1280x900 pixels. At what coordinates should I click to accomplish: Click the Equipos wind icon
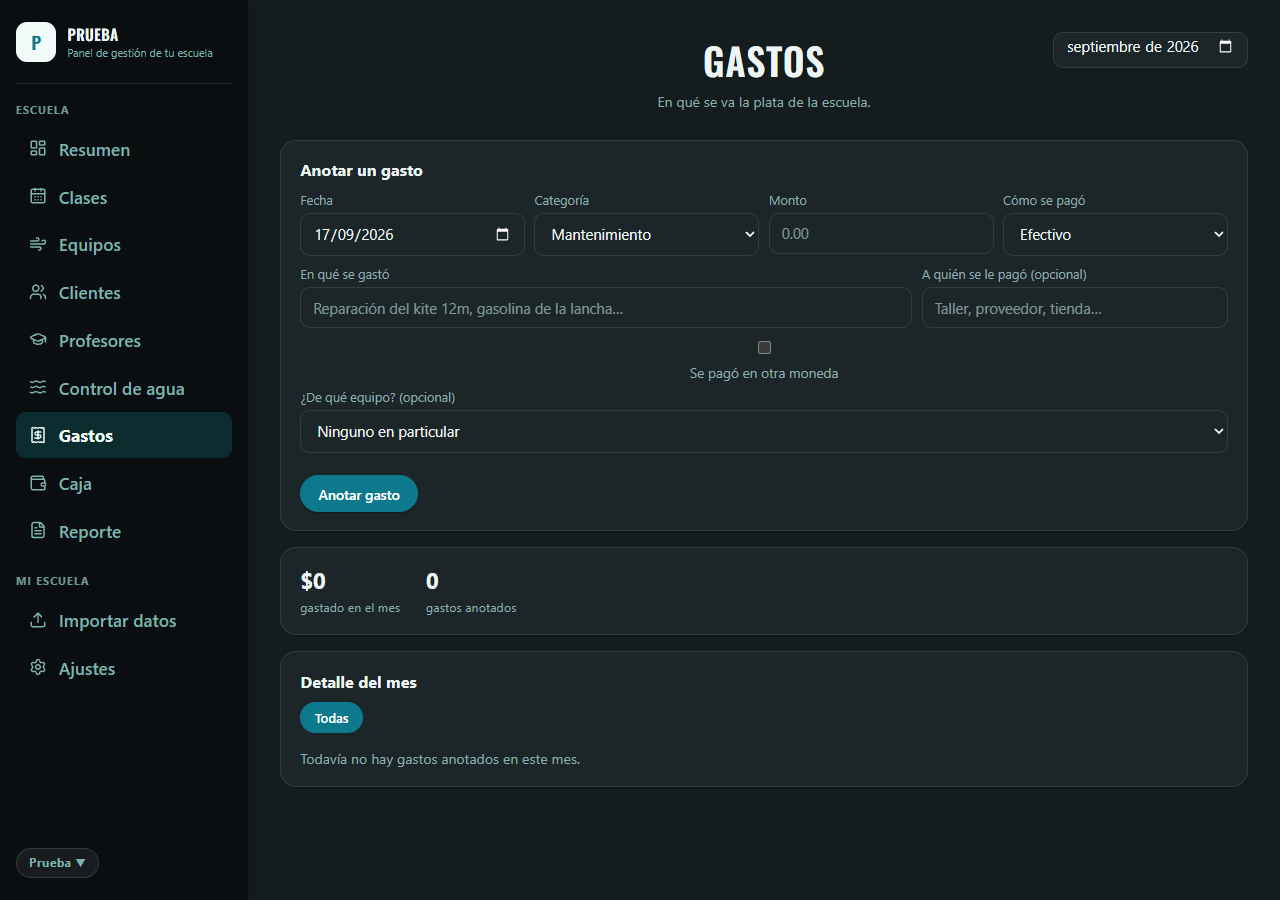point(38,245)
